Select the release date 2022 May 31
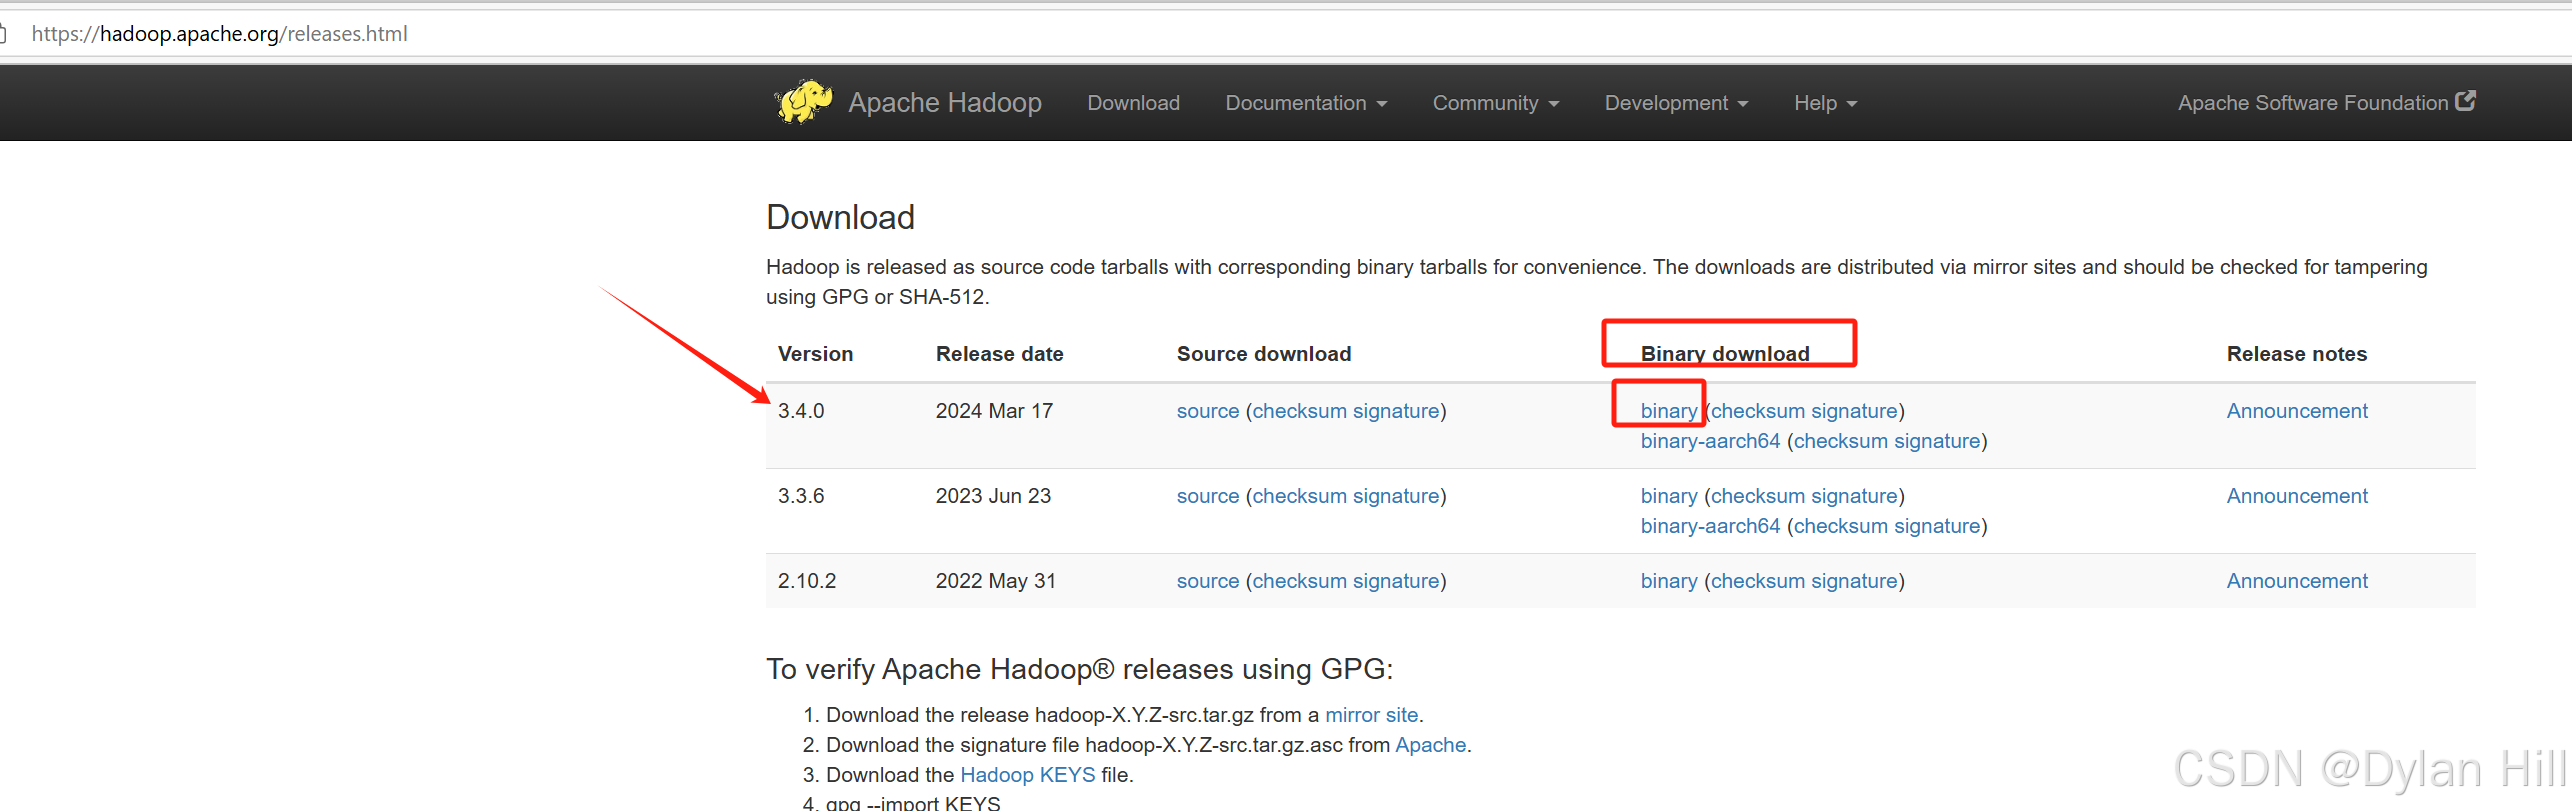The image size is (2572, 811). click(x=996, y=581)
